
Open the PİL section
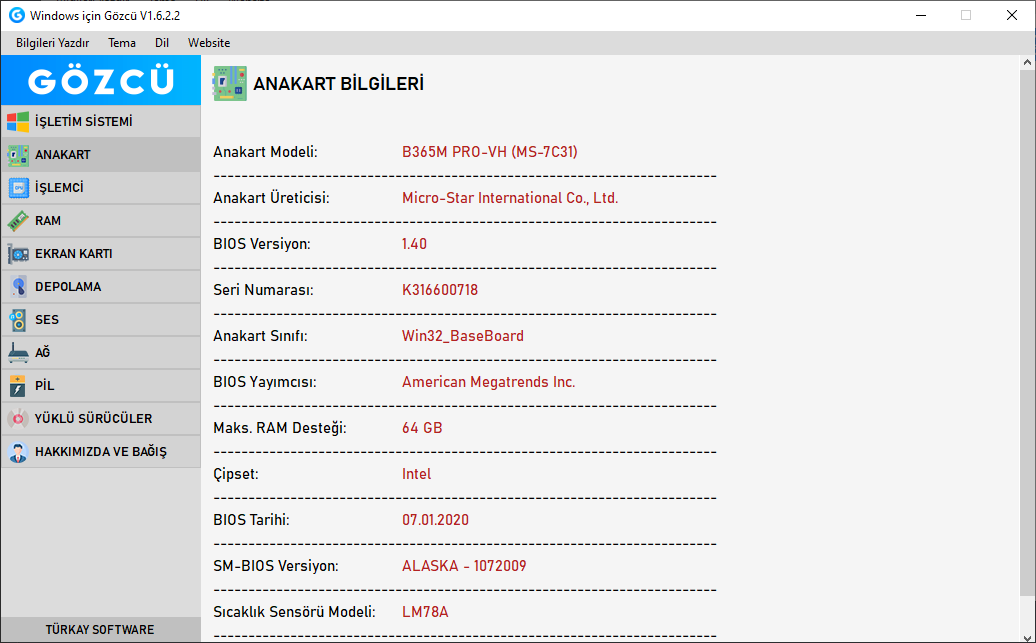[x=100, y=386]
